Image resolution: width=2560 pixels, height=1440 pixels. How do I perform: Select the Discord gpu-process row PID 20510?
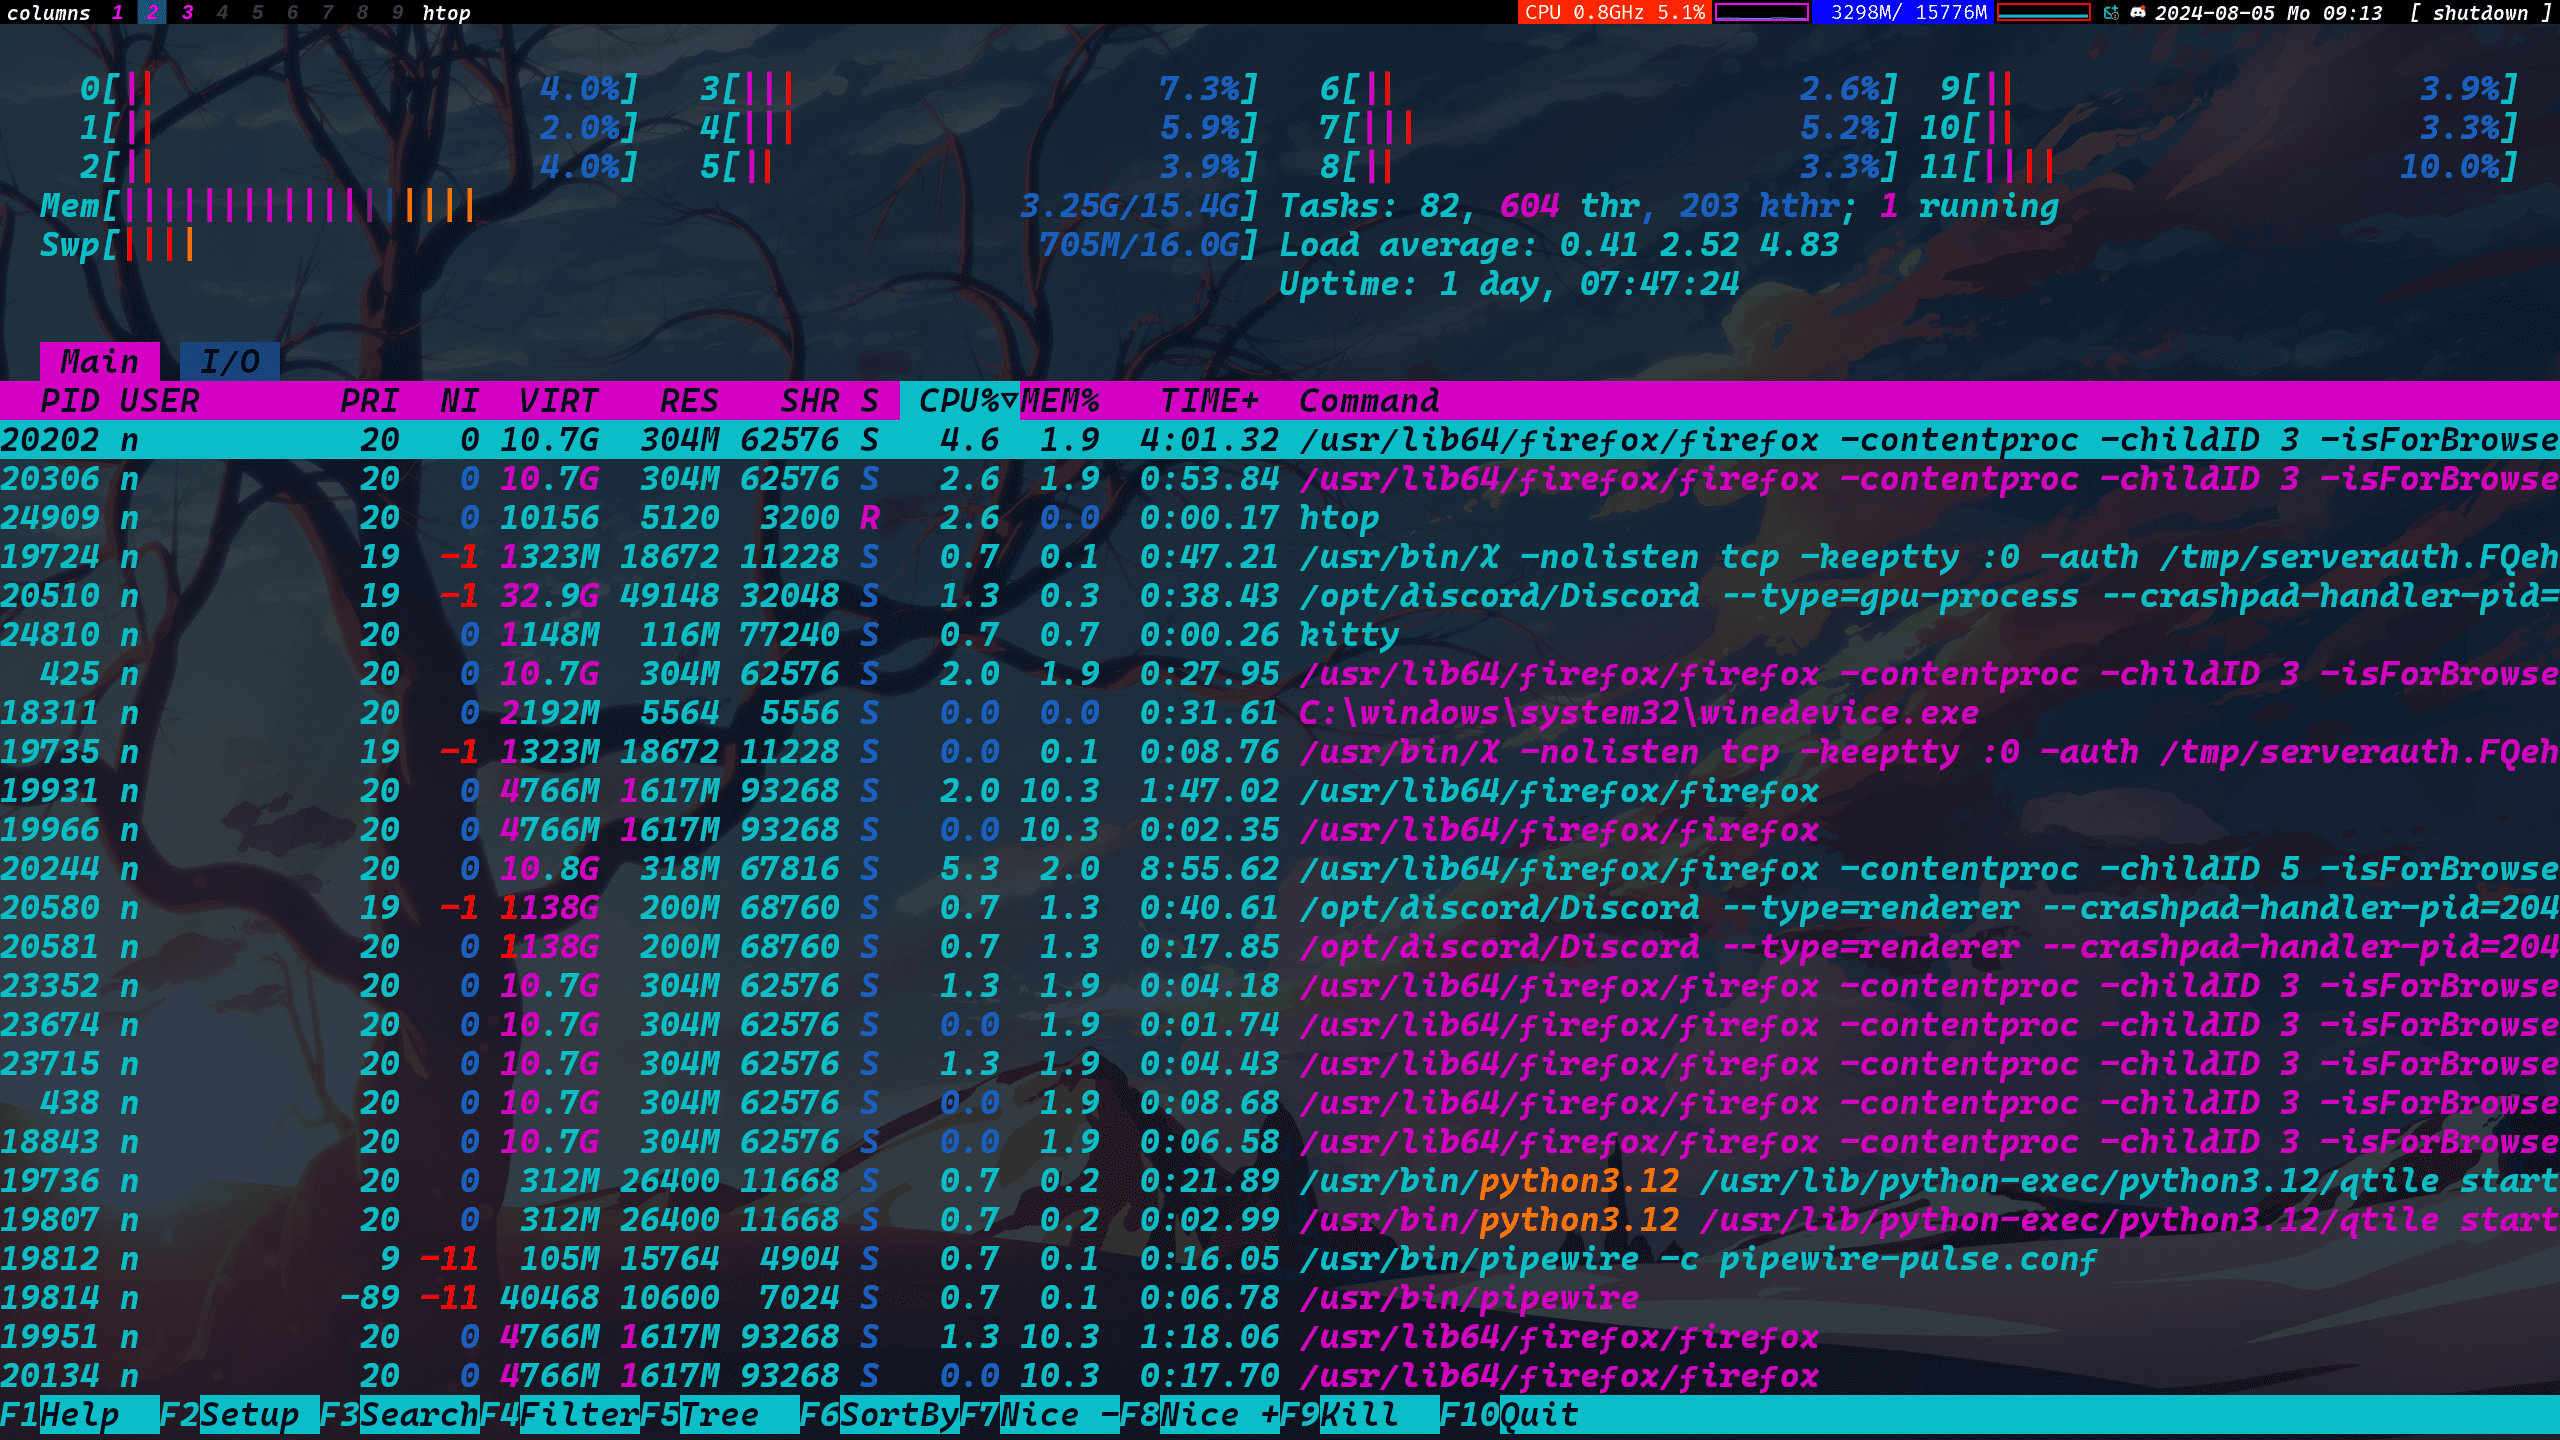(x=1280, y=596)
